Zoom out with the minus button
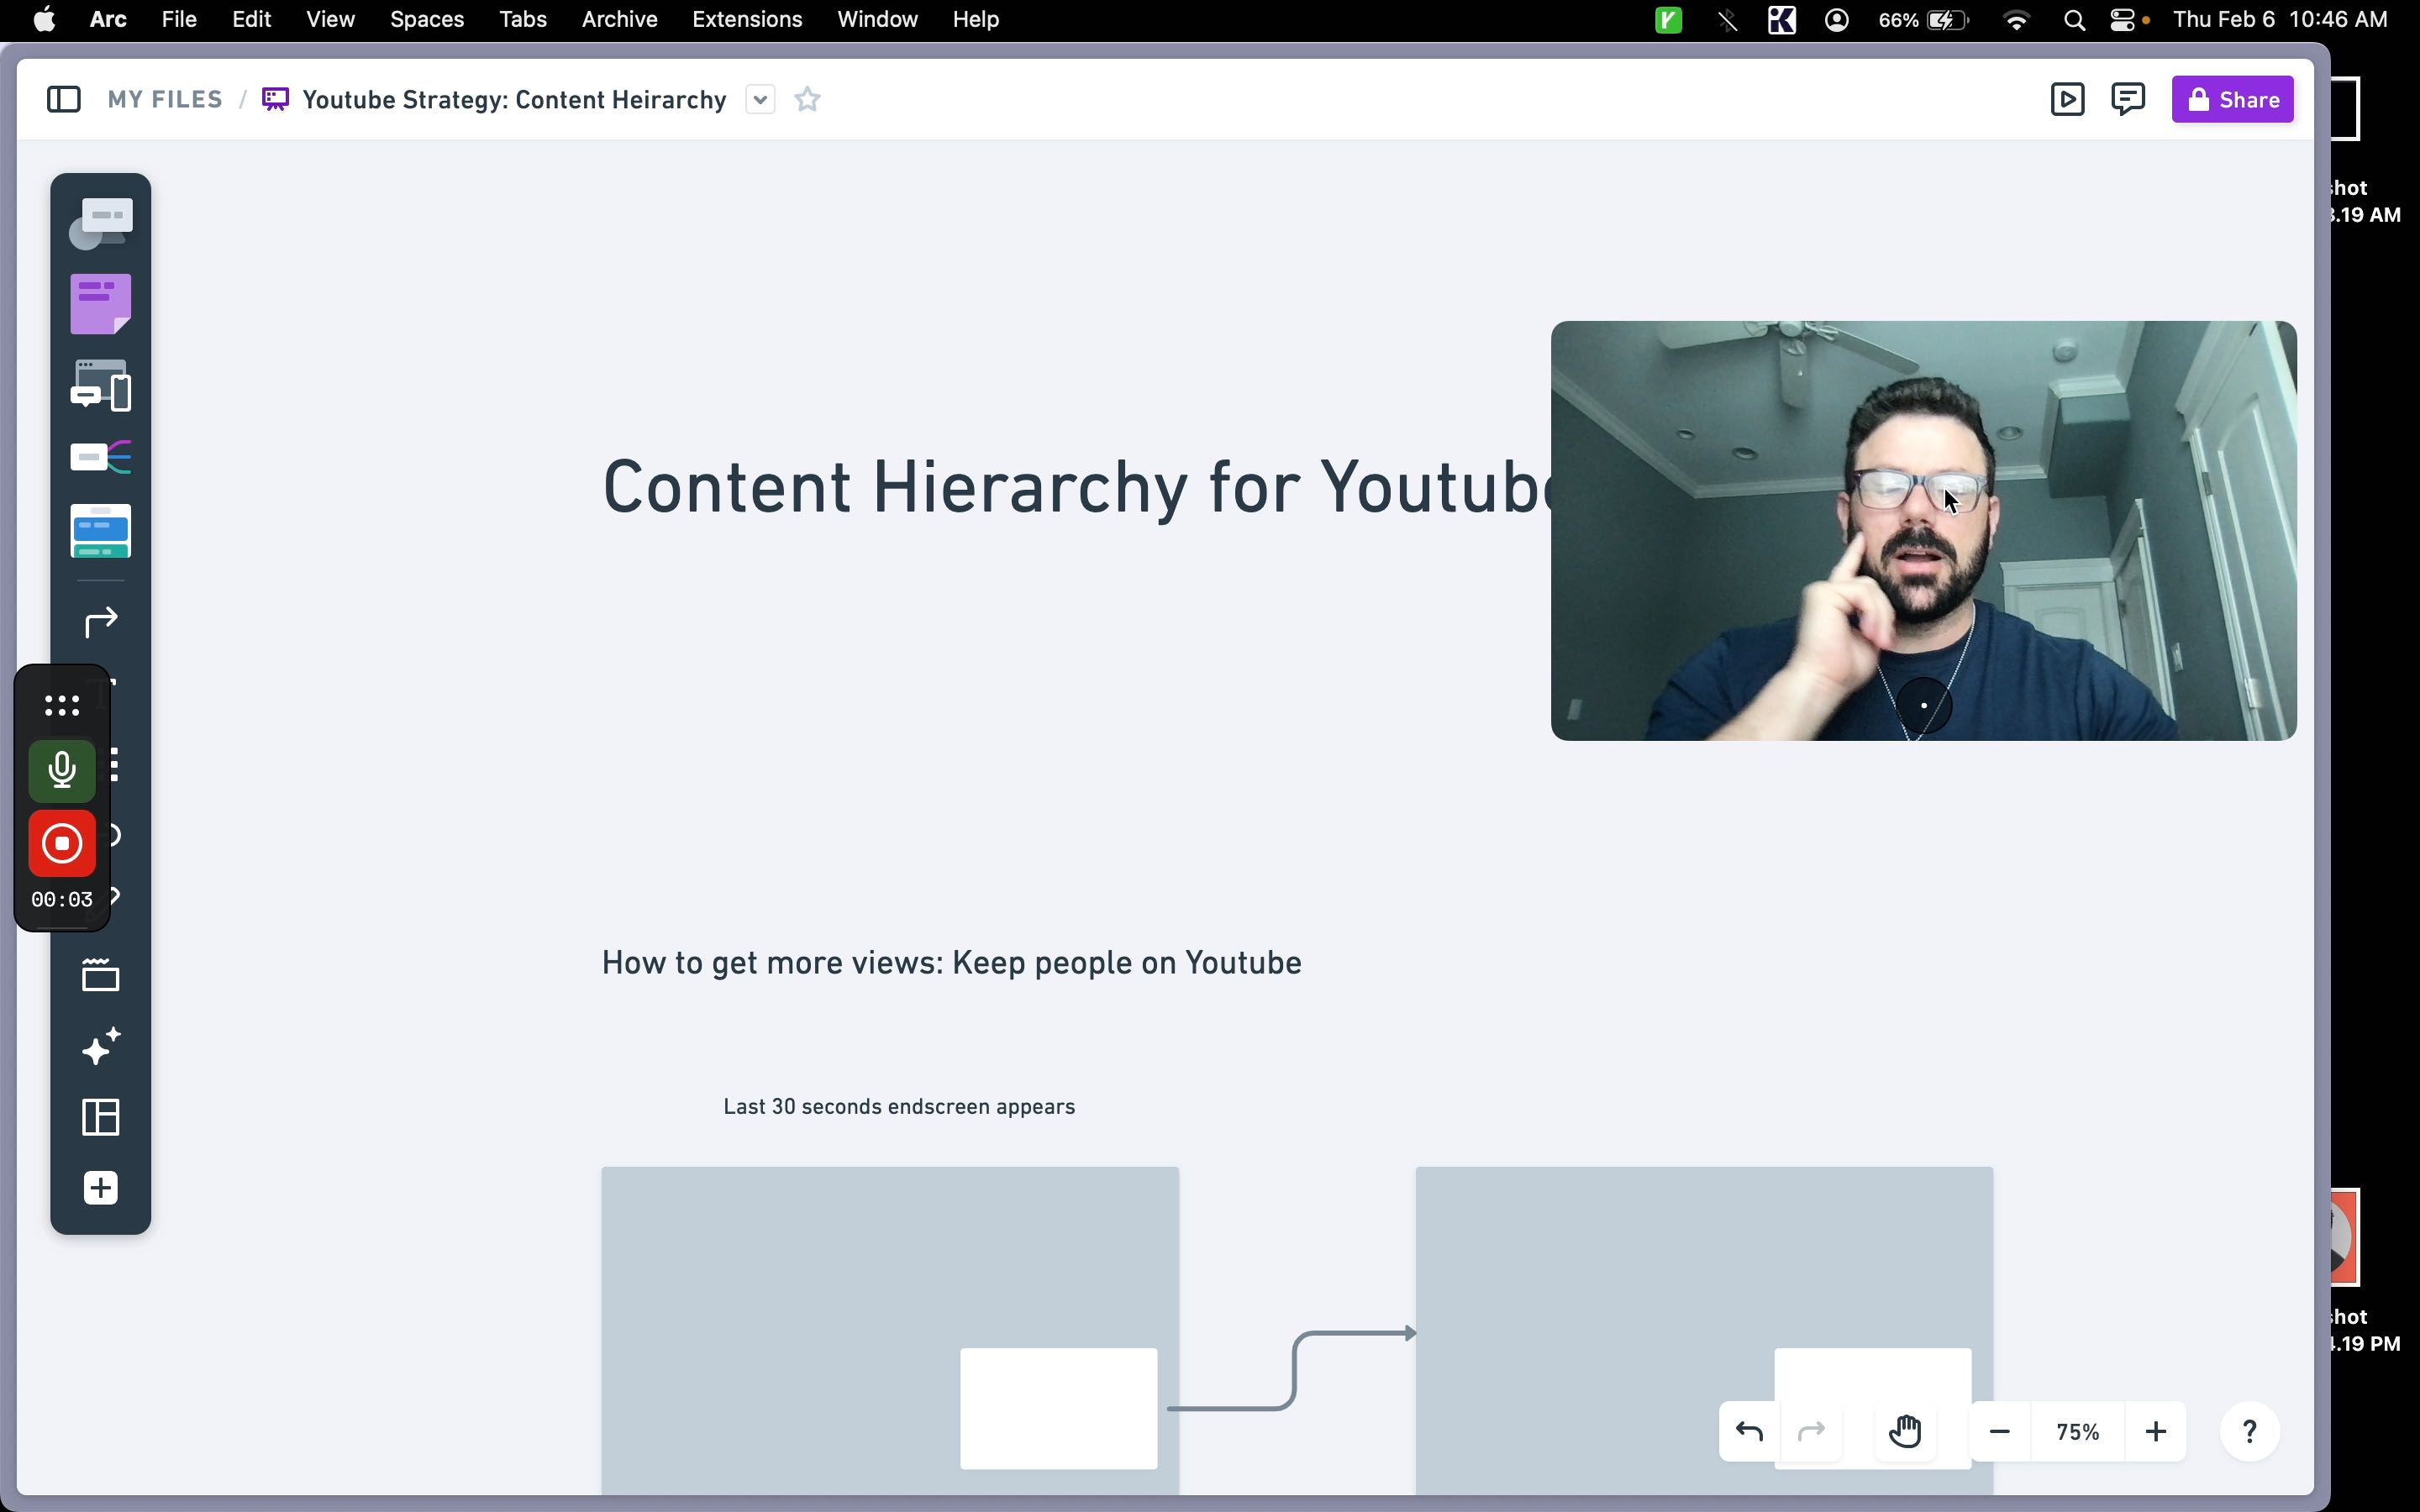2420x1512 pixels. [2000, 1432]
